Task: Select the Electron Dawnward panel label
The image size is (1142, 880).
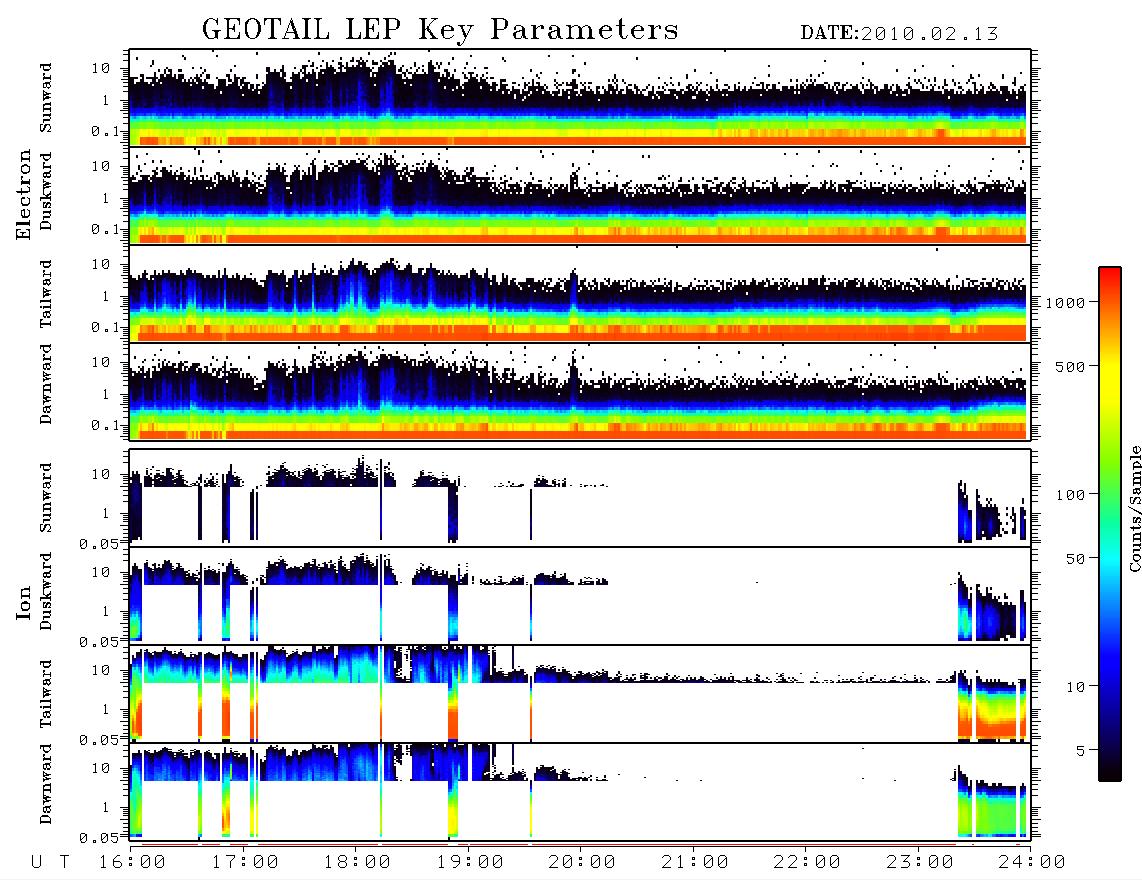Action: tap(46, 384)
